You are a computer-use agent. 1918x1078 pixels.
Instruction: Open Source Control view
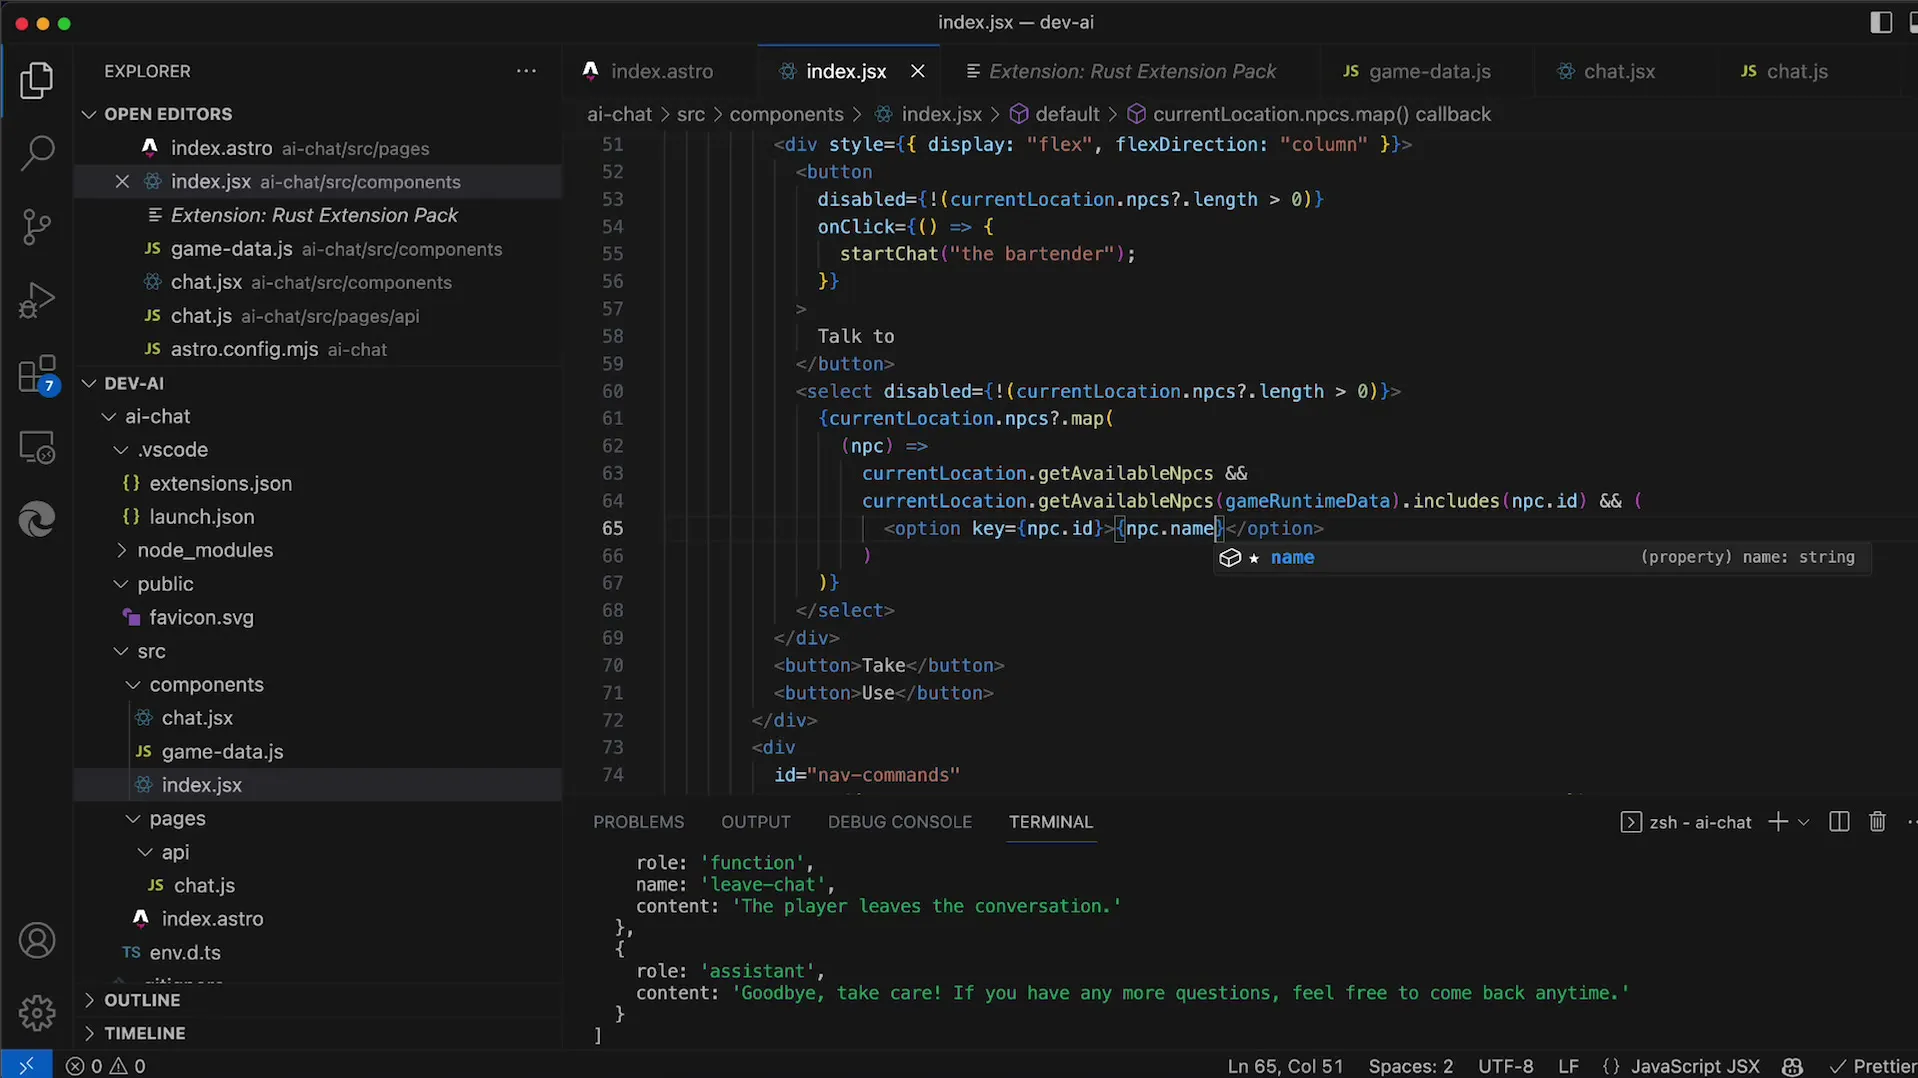tap(37, 227)
